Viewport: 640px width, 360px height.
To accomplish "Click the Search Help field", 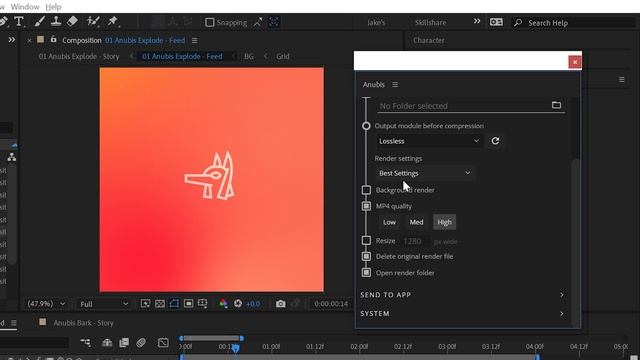I will [573, 23].
